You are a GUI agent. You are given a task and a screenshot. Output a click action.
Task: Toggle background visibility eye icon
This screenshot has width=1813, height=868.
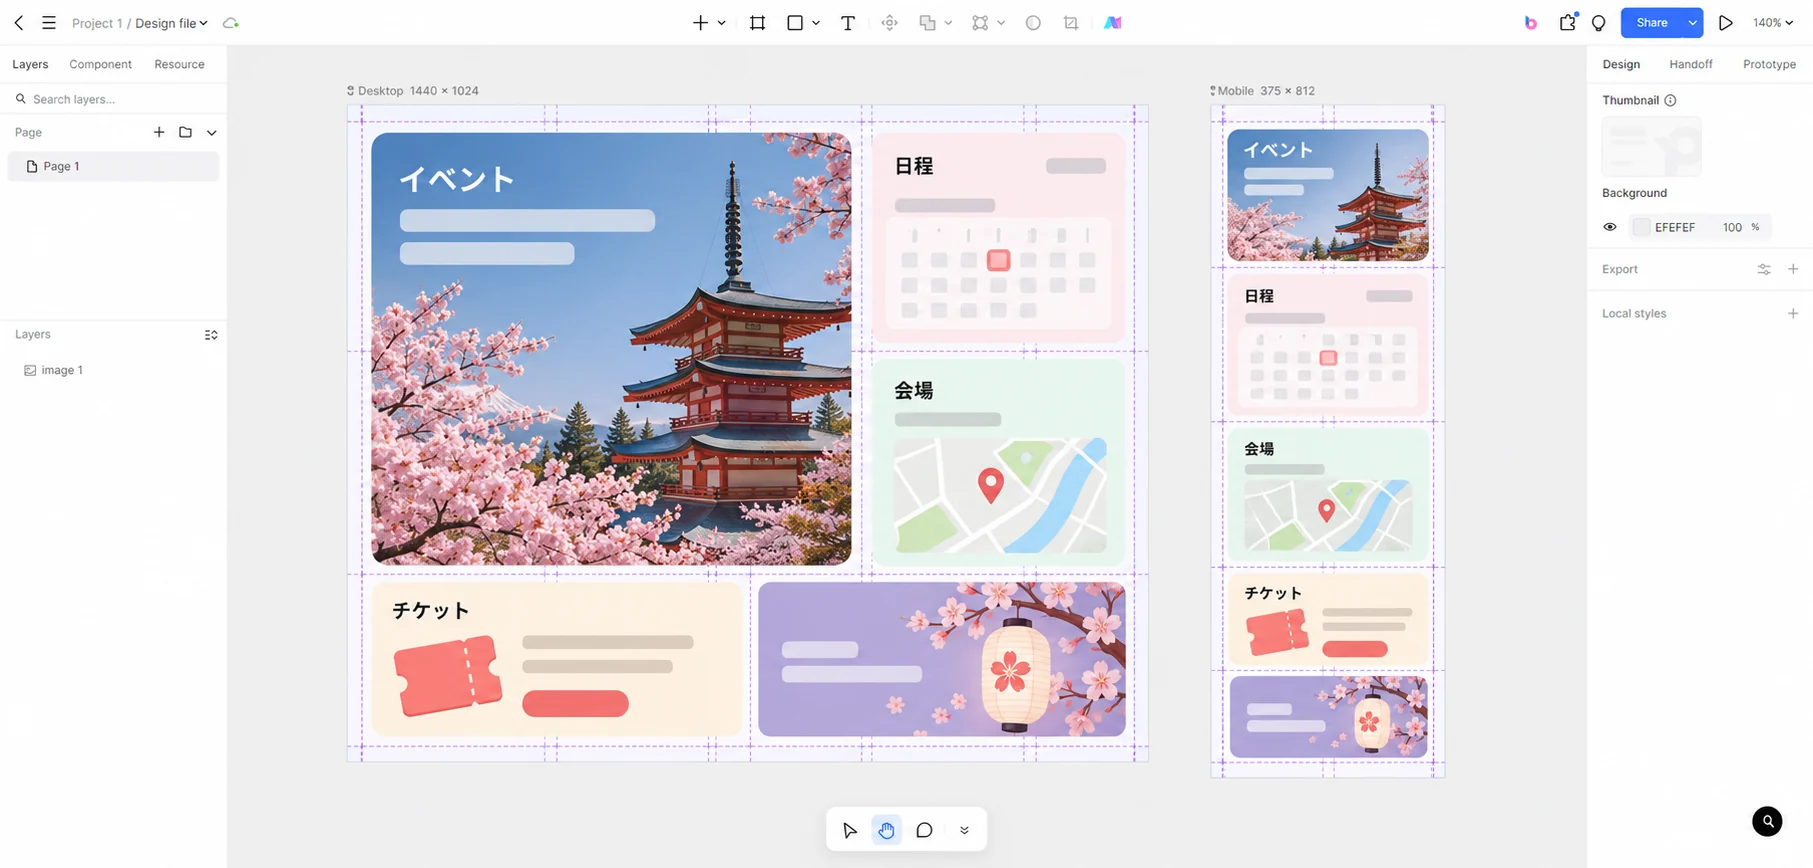click(1610, 227)
